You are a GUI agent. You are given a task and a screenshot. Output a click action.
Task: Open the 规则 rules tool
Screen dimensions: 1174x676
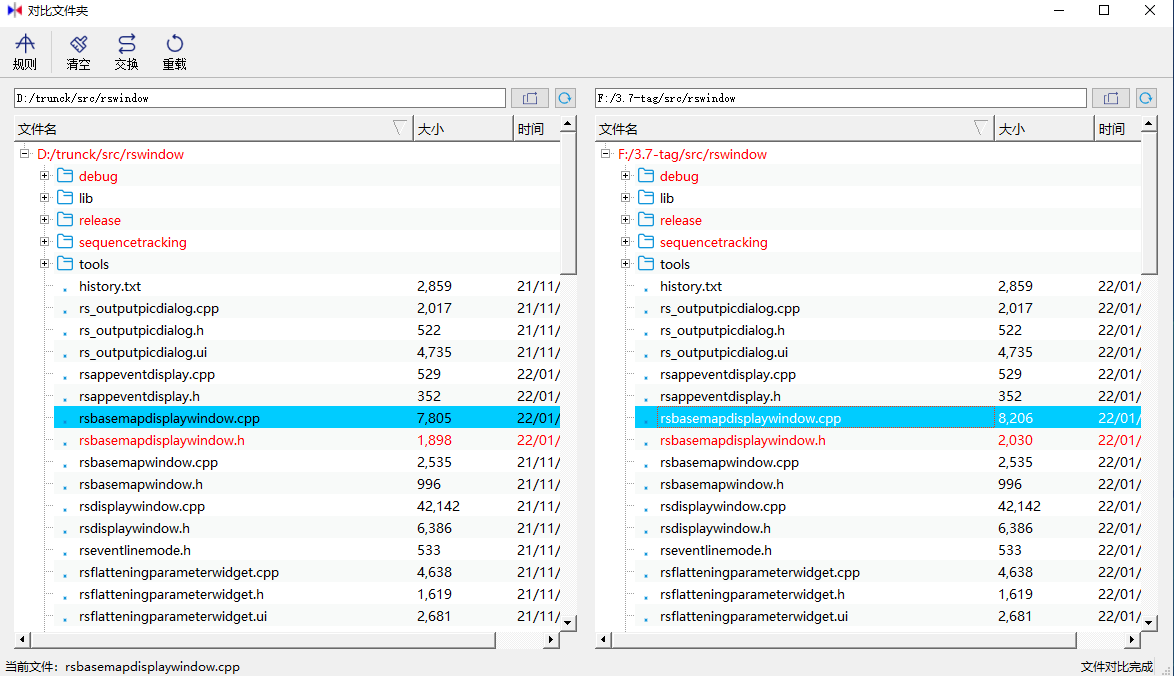(25, 52)
